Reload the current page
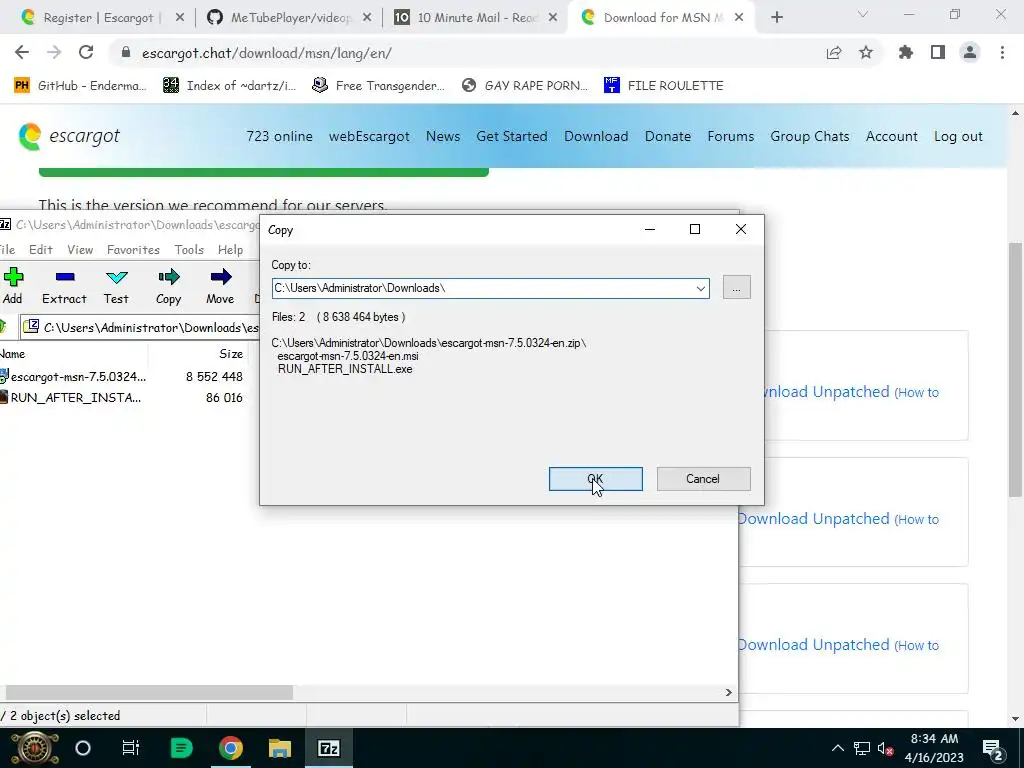 86,53
